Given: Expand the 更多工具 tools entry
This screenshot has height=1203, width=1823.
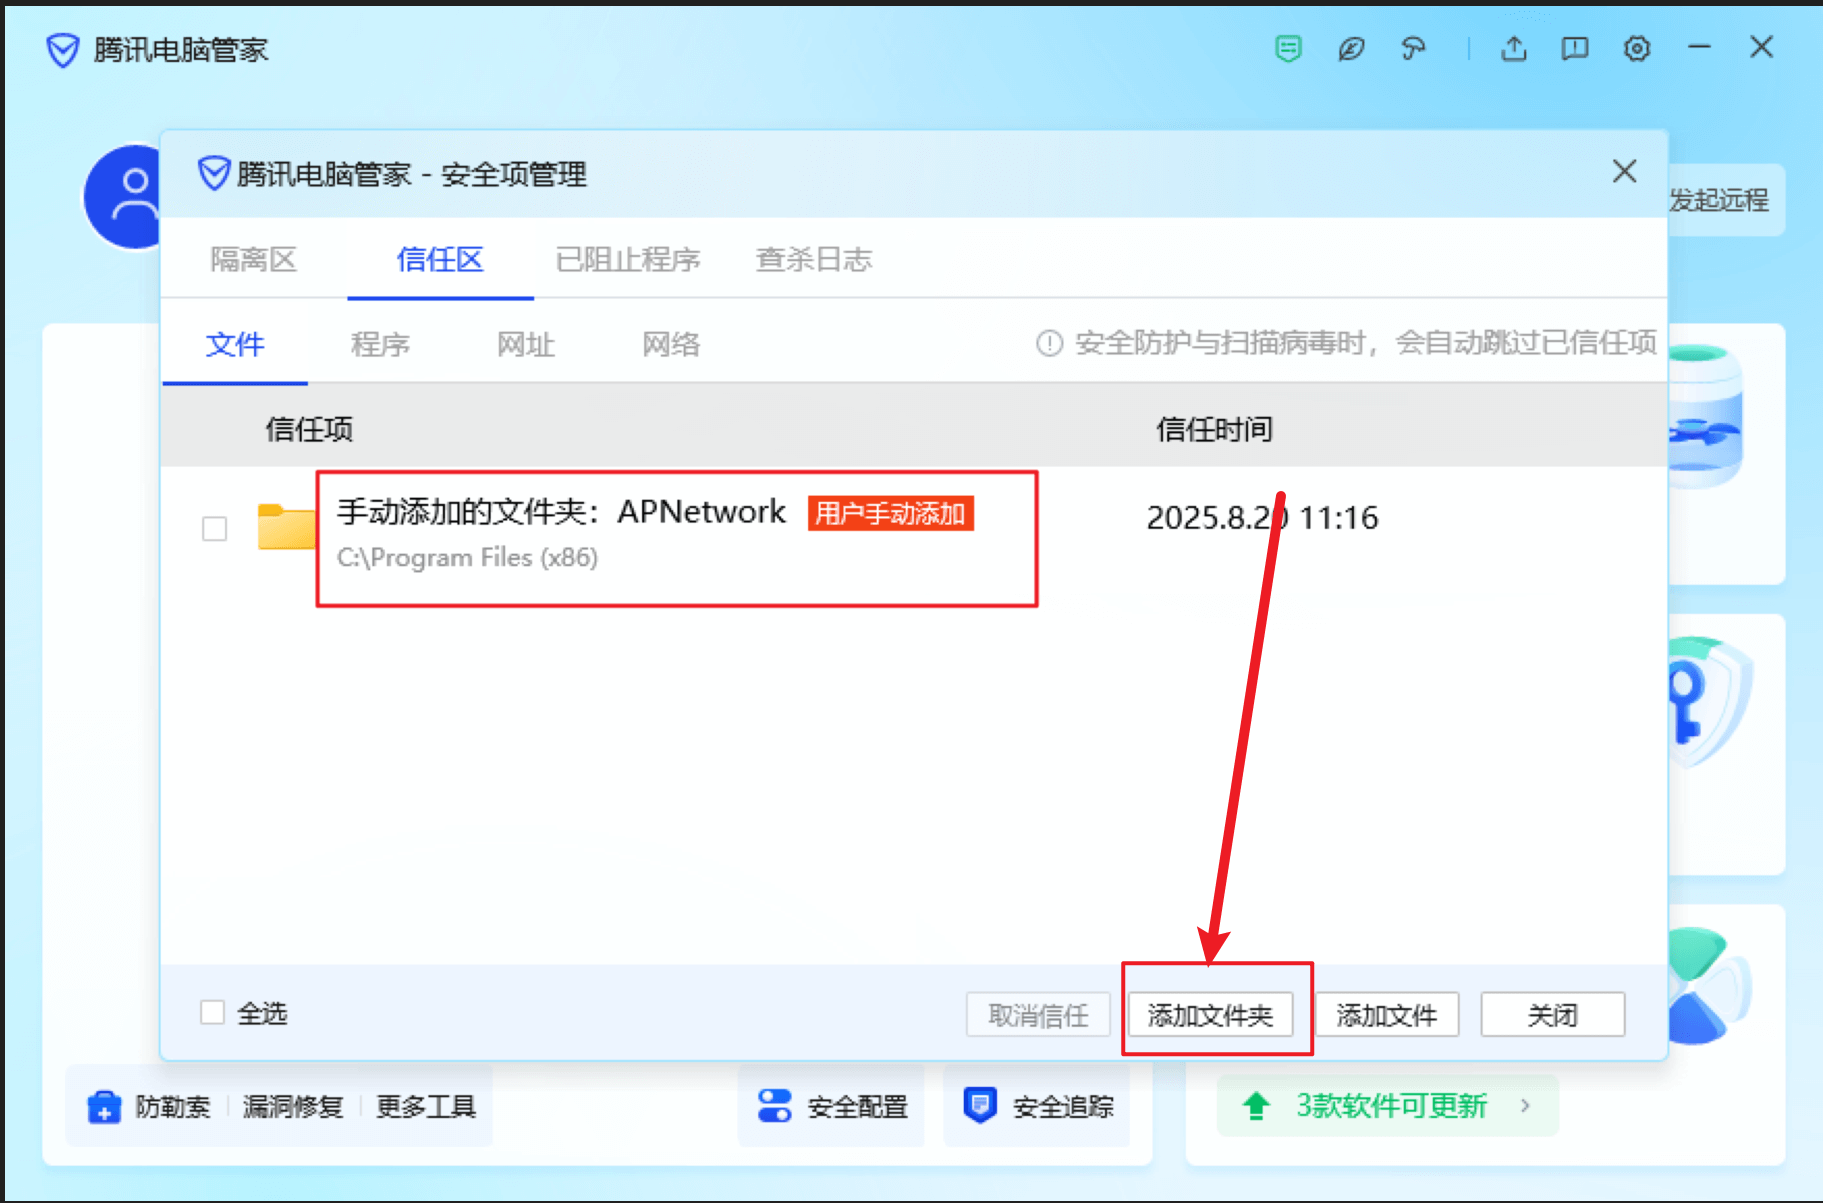Looking at the screenshot, I should pyautogui.click(x=425, y=1107).
